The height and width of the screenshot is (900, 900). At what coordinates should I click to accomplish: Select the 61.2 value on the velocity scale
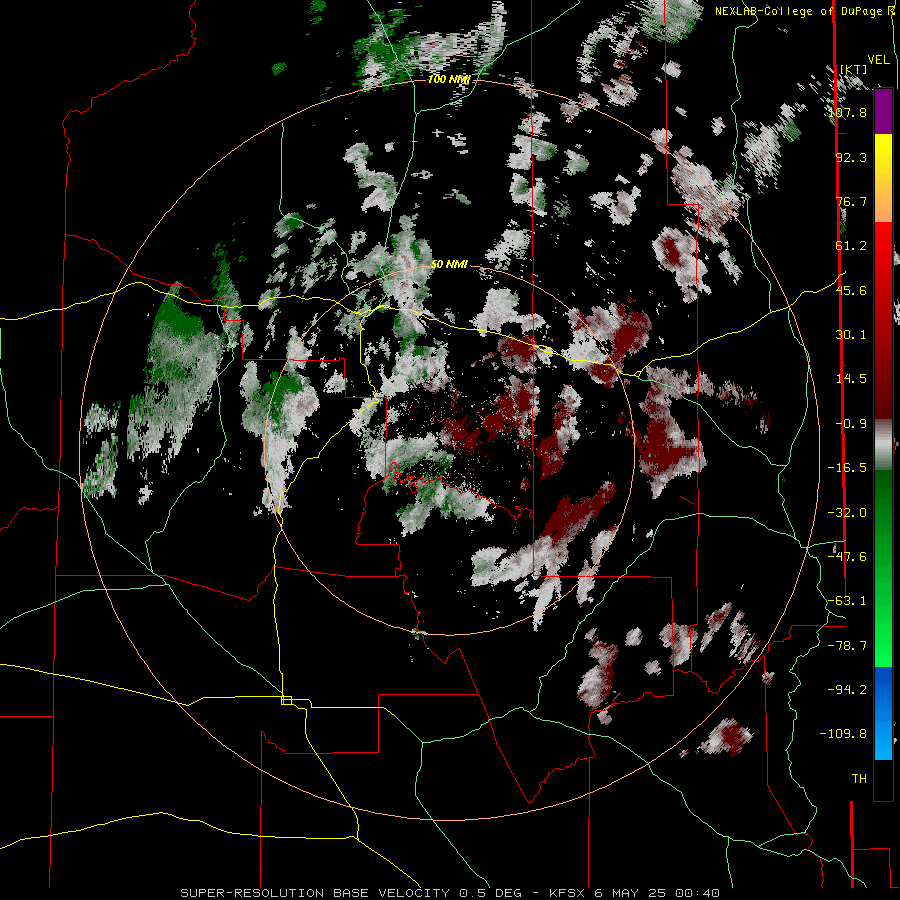point(851,246)
